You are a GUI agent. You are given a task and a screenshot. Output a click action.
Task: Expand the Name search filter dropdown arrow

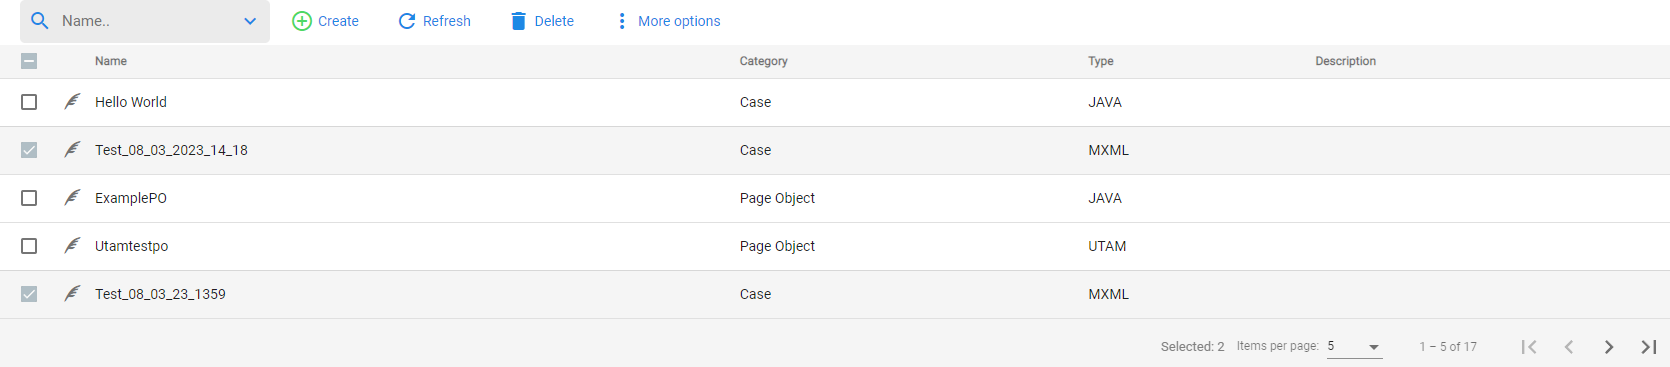coord(250,21)
